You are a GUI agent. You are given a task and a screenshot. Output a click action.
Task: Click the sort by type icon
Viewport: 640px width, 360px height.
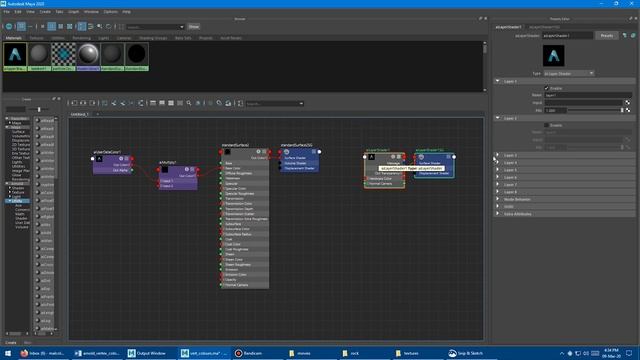(x=91, y=27)
